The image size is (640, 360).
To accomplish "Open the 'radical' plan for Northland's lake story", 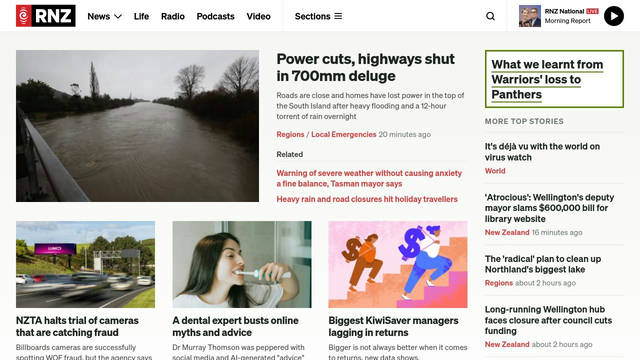I will pos(543,264).
